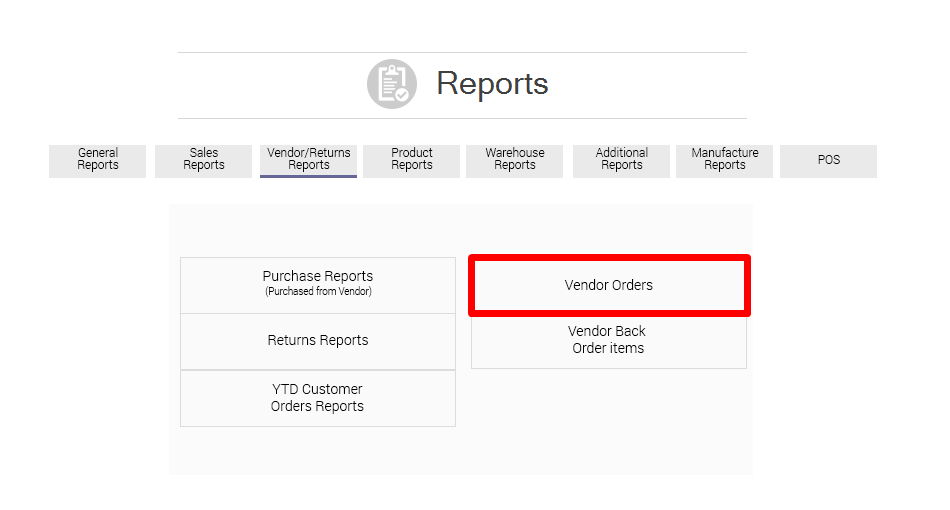Open YTD Customer Orders Reports
Screen dimensions: 950x510
[x=318, y=398]
